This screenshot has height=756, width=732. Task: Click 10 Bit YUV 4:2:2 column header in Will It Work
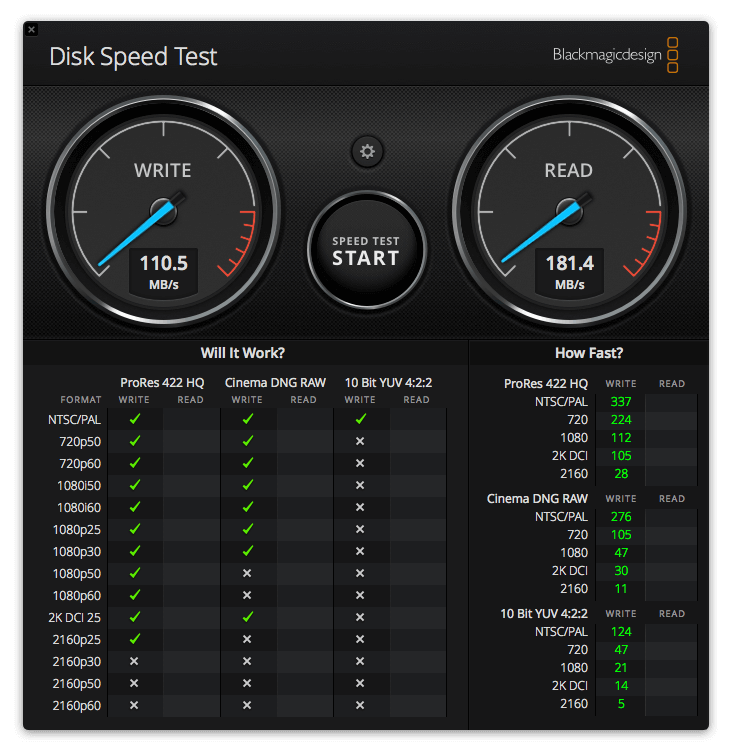pos(388,382)
